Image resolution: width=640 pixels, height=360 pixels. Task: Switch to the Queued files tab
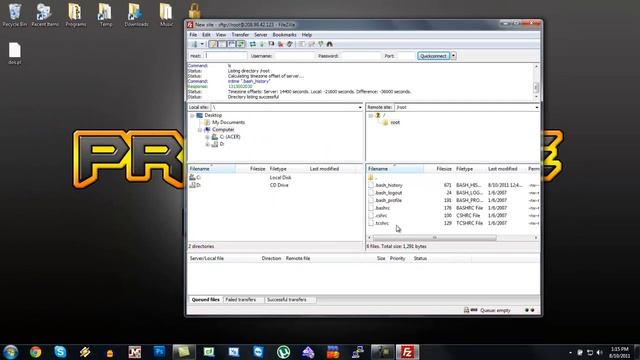206,300
